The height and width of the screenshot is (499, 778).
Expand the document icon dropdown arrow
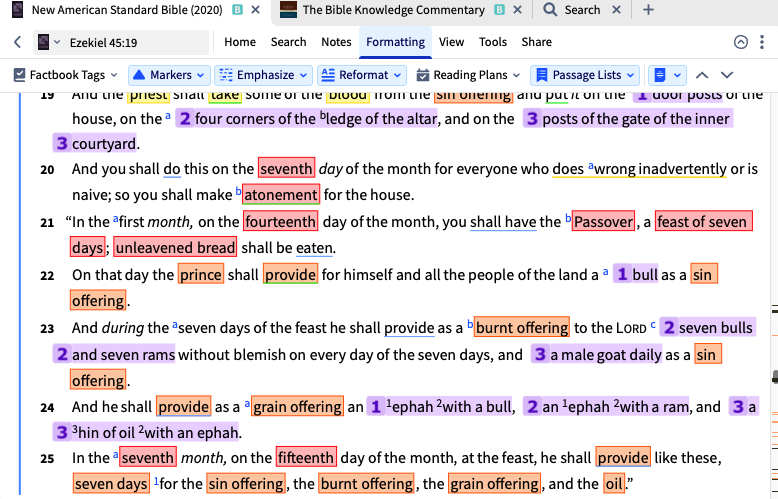(677, 75)
